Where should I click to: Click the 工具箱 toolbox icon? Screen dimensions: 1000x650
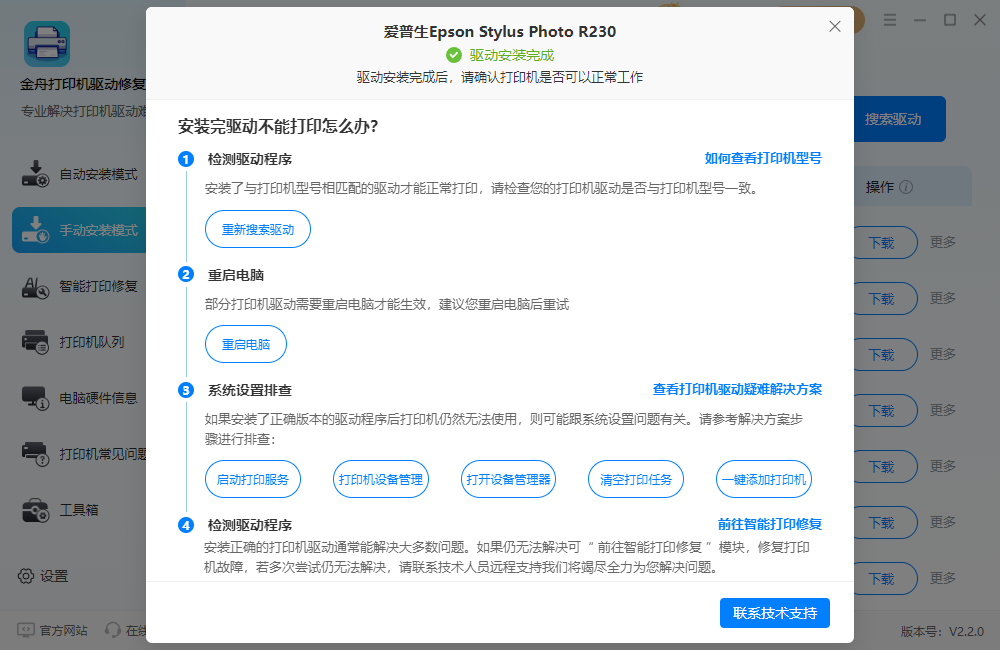(x=35, y=510)
